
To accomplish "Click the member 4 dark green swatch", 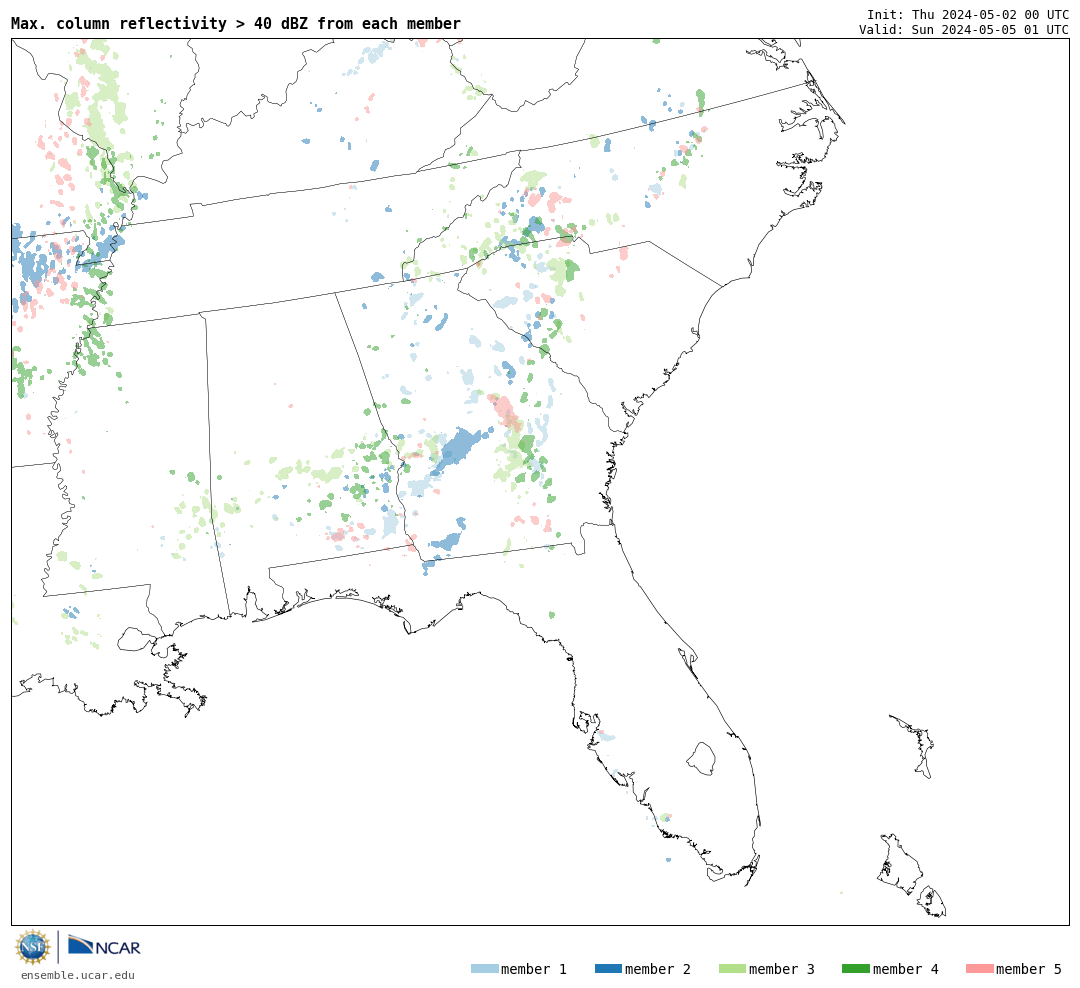I will click(x=855, y=969).
